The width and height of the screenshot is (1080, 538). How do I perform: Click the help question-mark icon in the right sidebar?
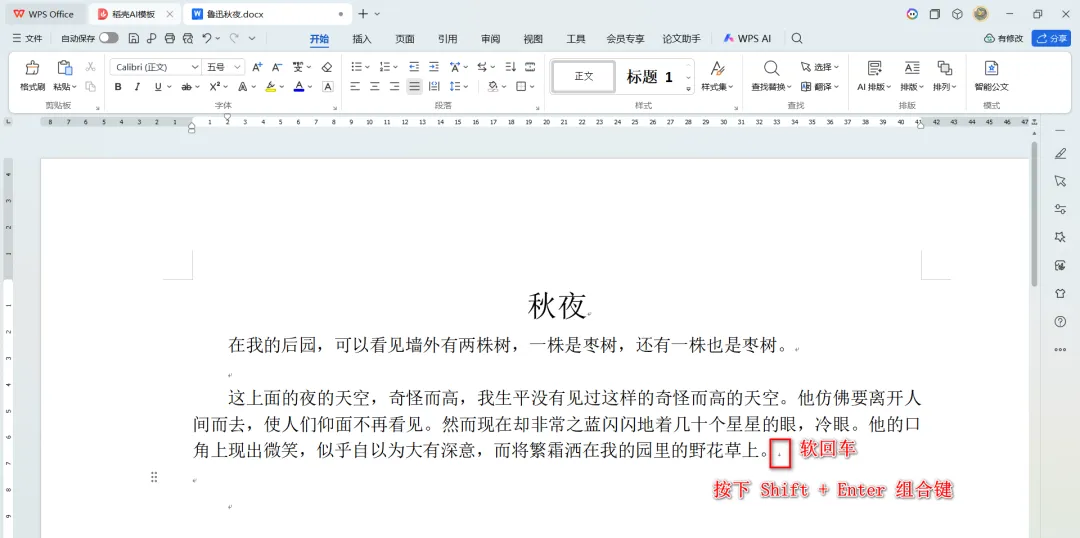(x=1060, y=322)
